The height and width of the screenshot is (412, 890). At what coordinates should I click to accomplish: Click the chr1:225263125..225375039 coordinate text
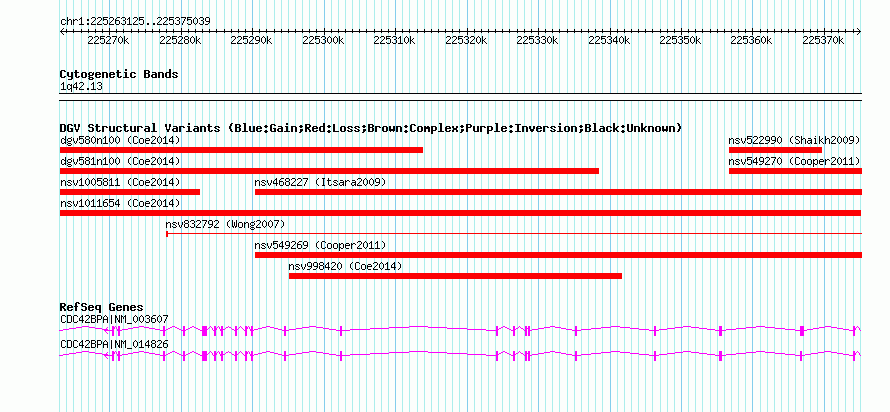click(135, 22)
